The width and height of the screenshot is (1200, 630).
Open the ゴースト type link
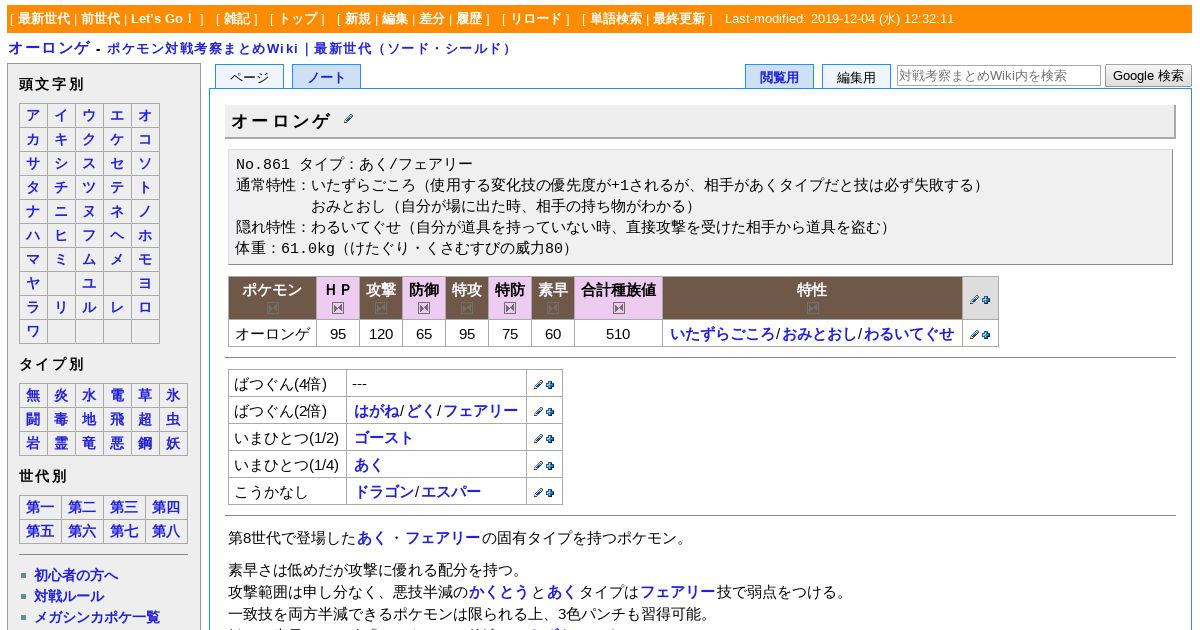(383, 438)
